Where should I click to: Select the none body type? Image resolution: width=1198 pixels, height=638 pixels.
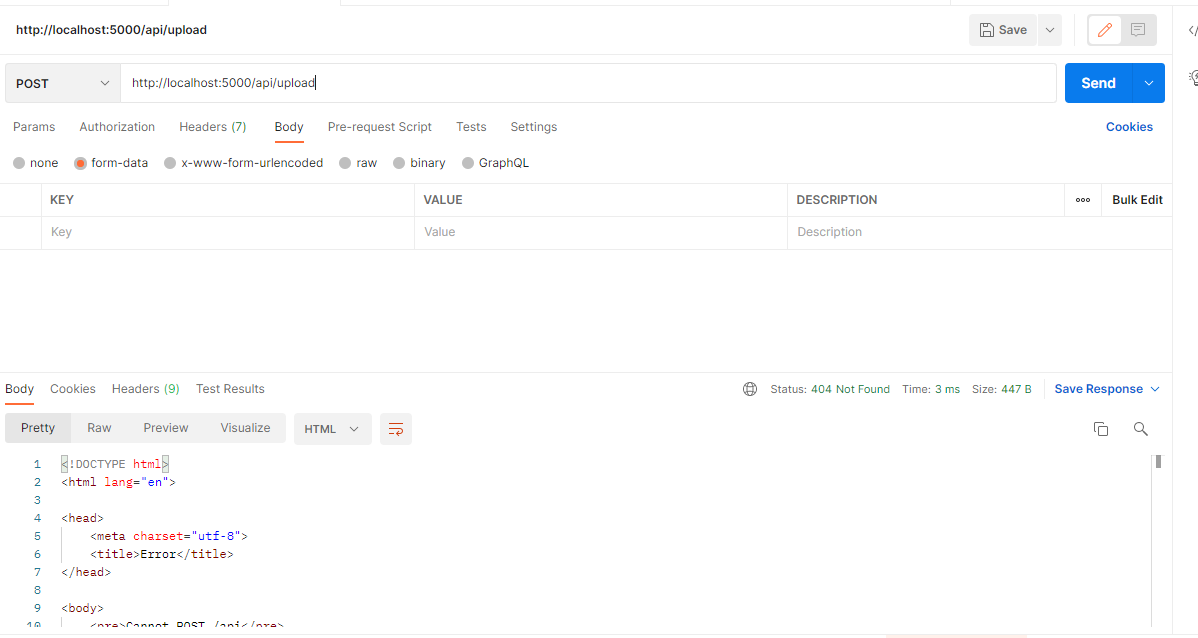tap(36, 163)
